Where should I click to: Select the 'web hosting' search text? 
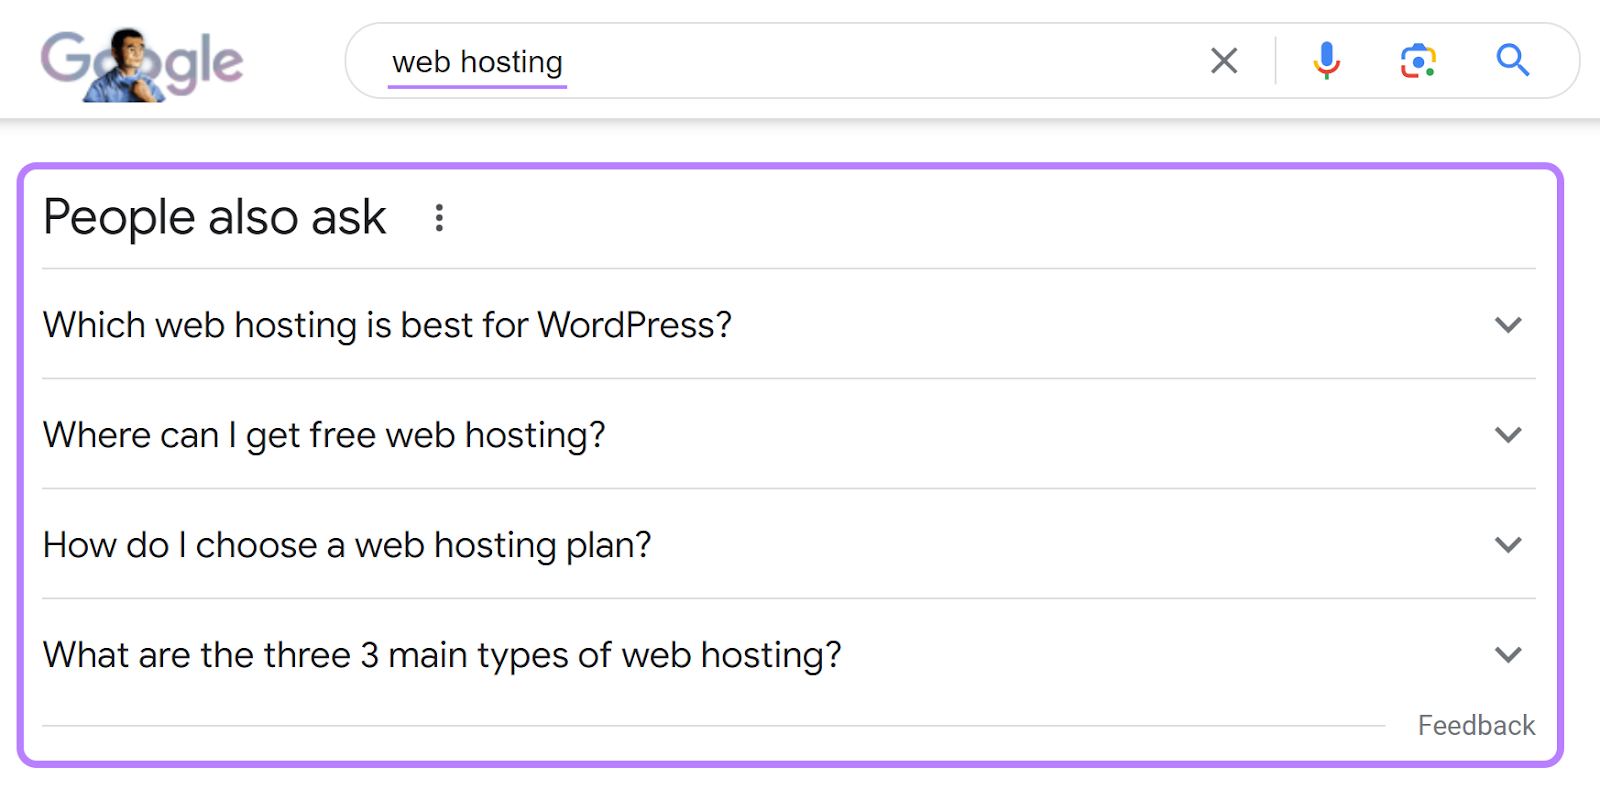click(477, 61)
